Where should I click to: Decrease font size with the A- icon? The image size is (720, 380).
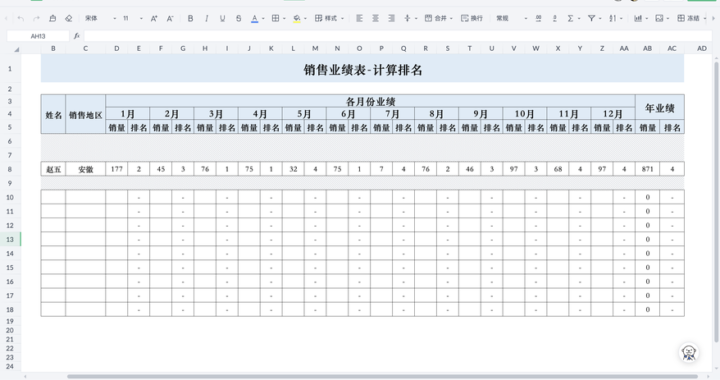[x=170, y=18]
